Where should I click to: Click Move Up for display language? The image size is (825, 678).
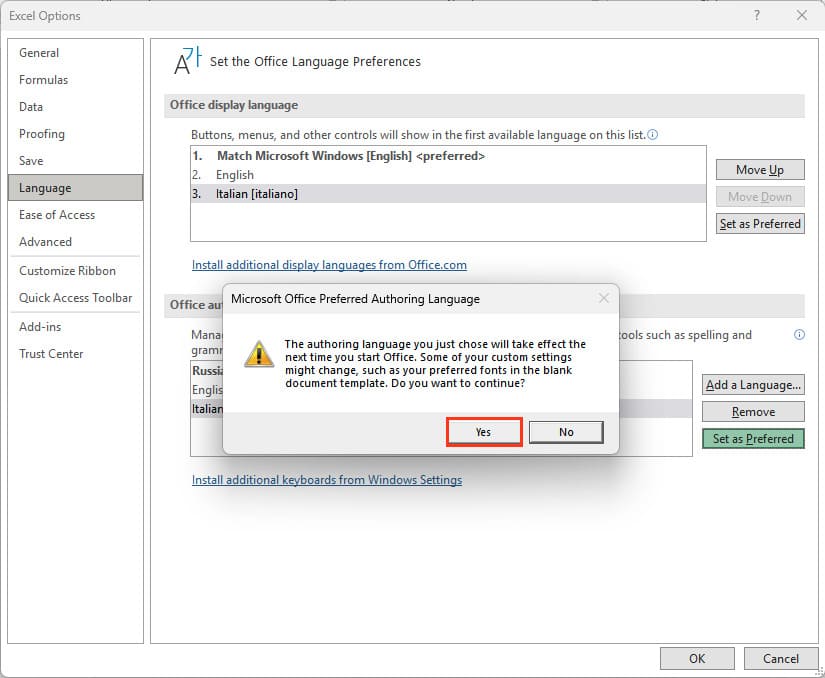[760, 170]
